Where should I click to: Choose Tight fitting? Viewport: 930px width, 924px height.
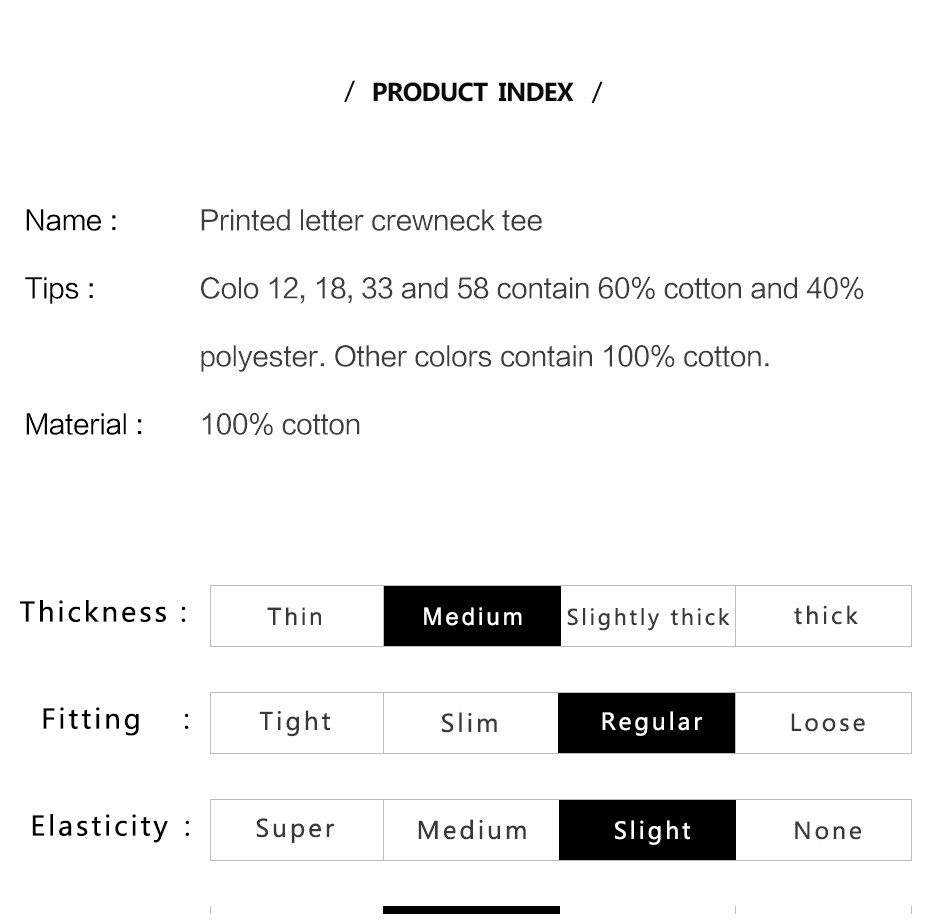tap(297, 722)
